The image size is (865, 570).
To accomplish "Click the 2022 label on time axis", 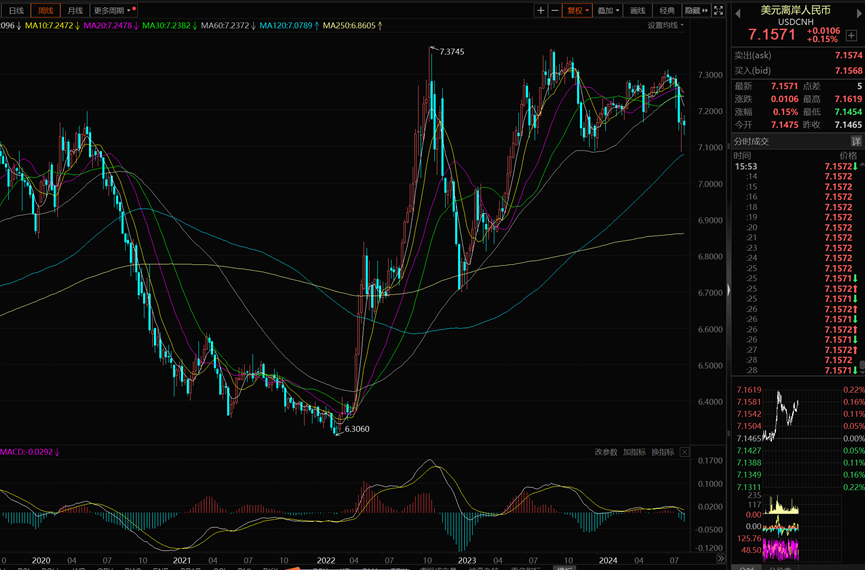I will point(325,560).
